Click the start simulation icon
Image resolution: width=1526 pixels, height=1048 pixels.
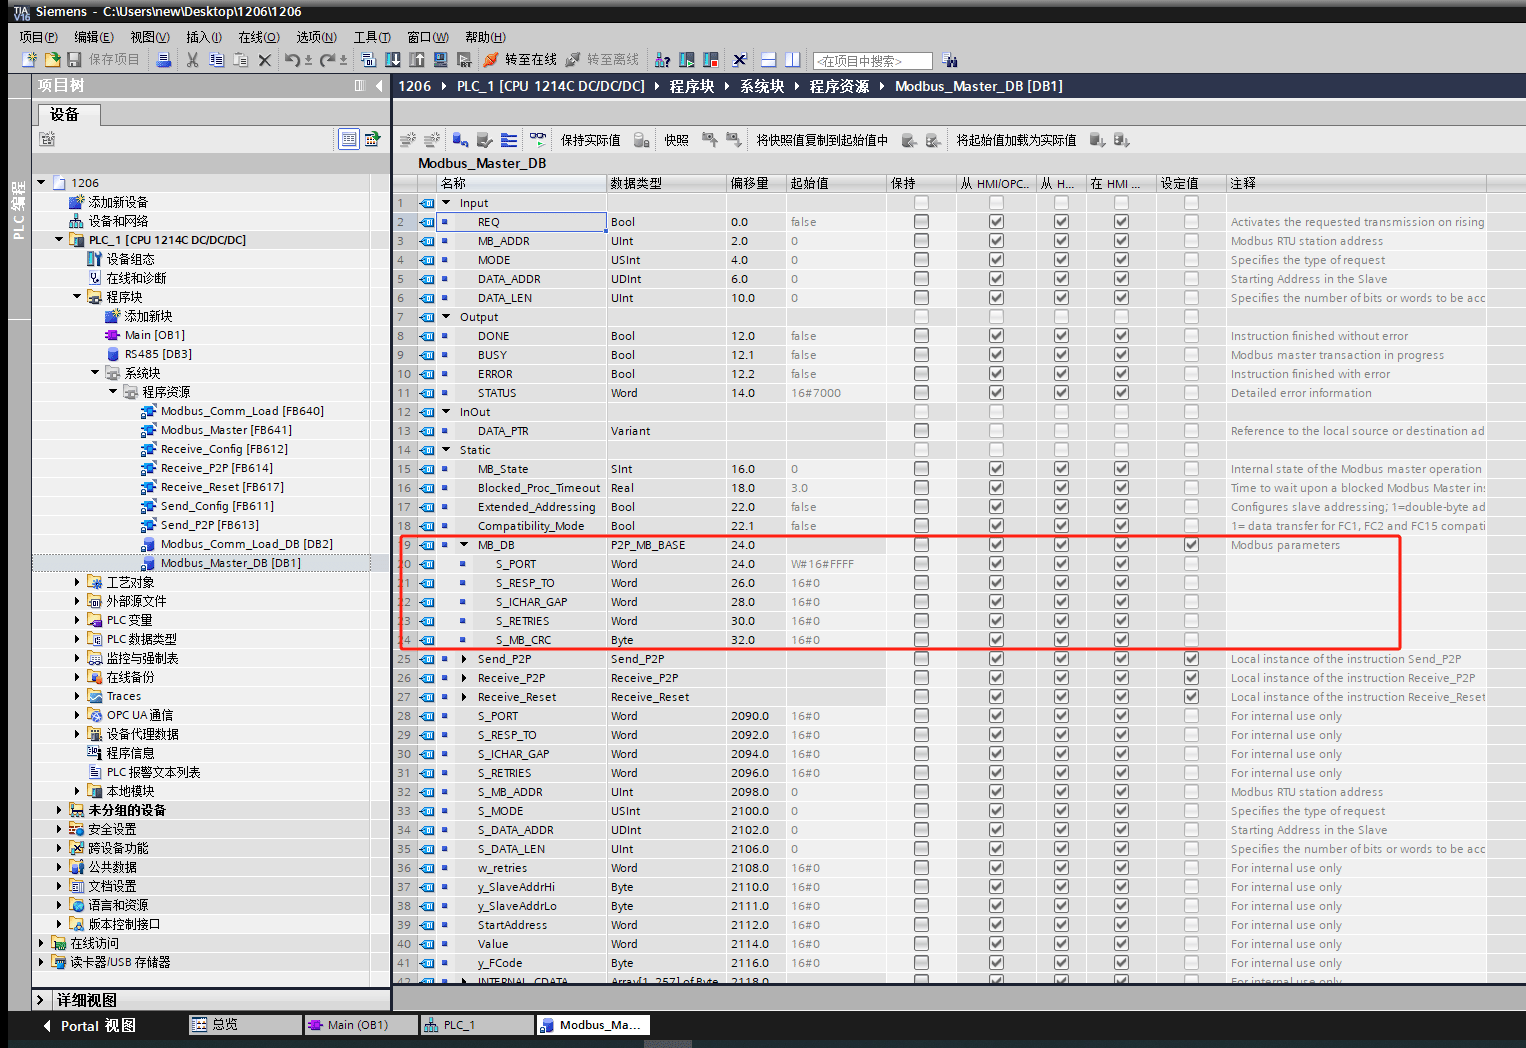coord(440,60)
